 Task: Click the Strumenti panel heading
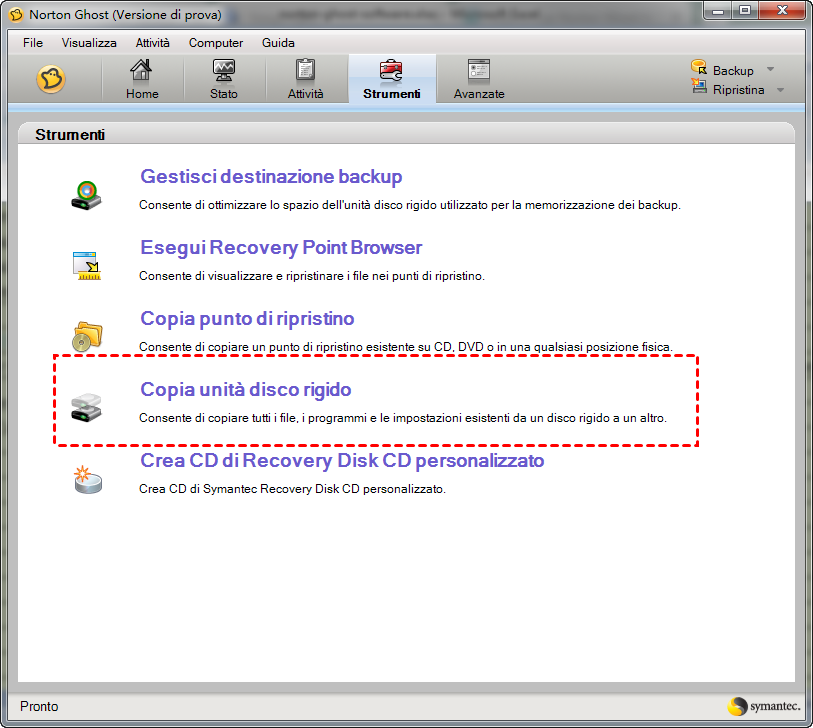70,135
